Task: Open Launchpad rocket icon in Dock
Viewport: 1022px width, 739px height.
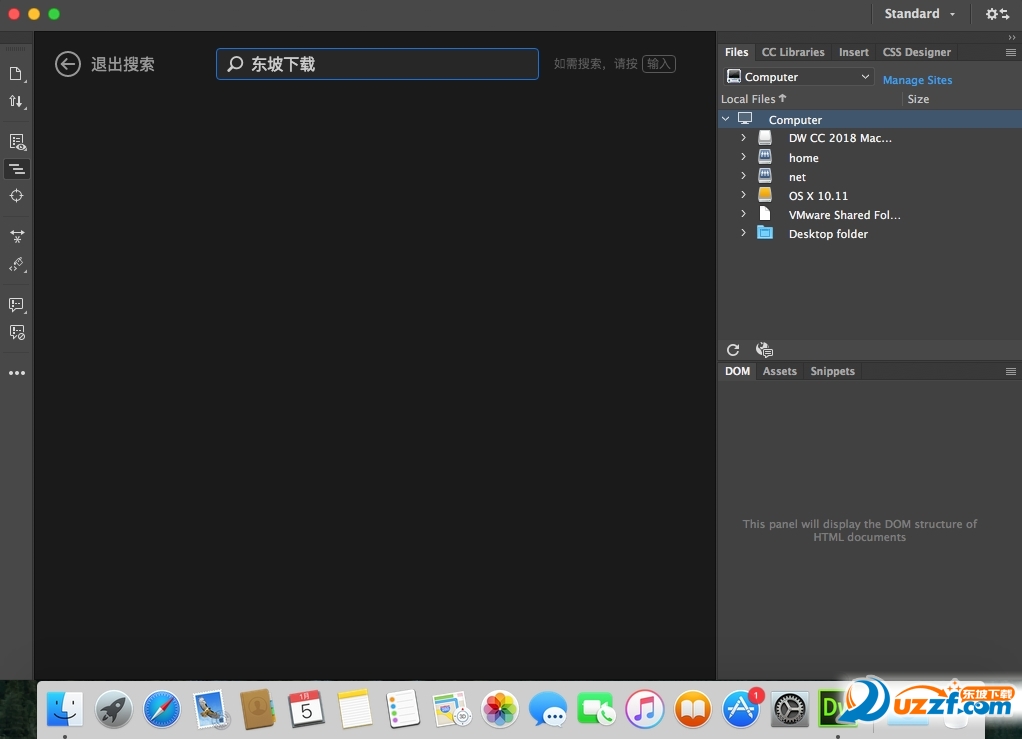Action: pyautogui.click(x=113, y=709)
